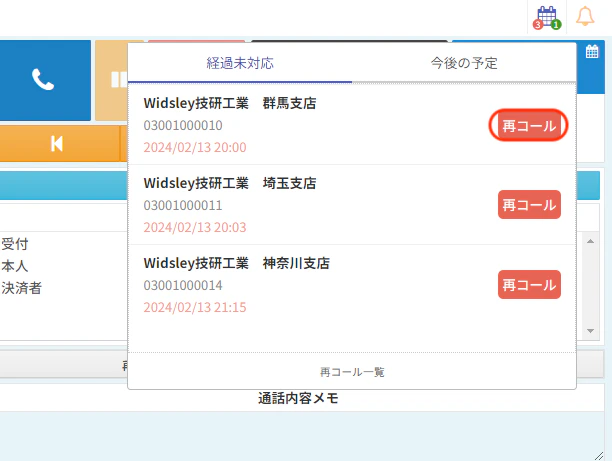
Task: Open the calendar schedule icon with badges
Action: point(547,18)
